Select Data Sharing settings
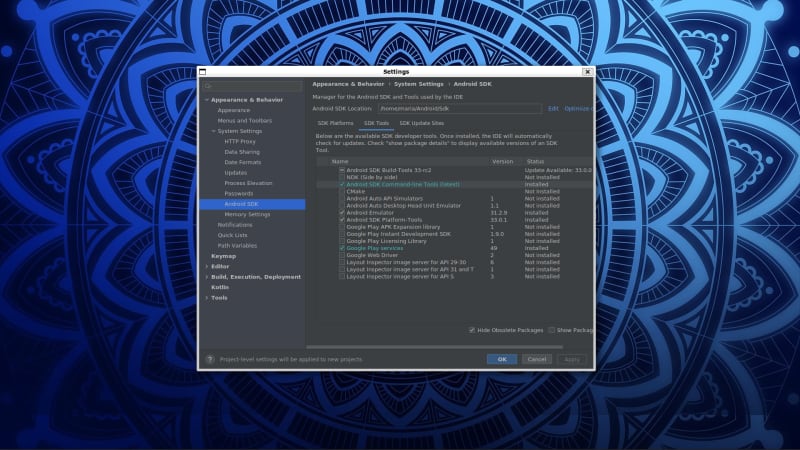The width and height of the screenshot is (800, 450). coord(242,152)
